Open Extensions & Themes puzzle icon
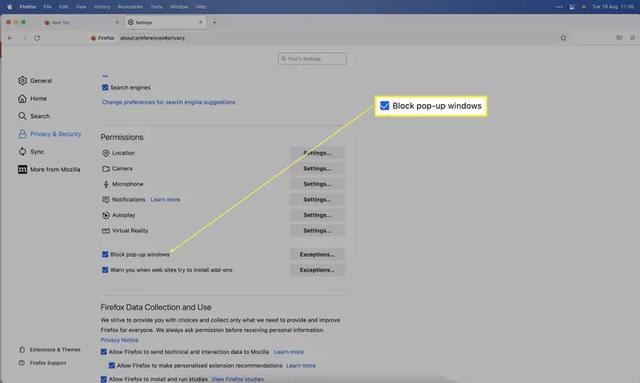640x383 pixels. point(22,350)
